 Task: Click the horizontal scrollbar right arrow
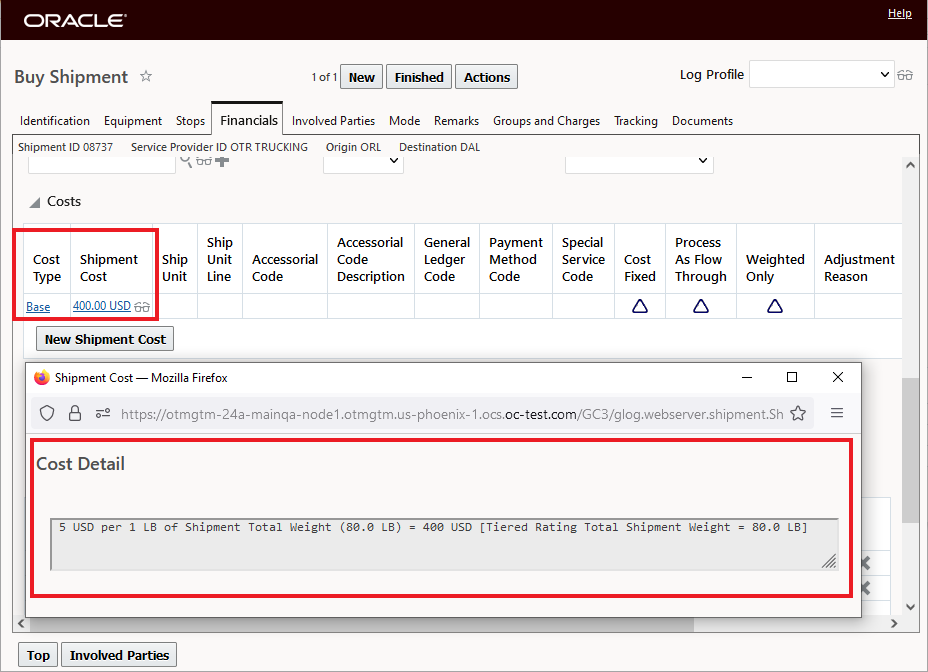pos(894,623)
